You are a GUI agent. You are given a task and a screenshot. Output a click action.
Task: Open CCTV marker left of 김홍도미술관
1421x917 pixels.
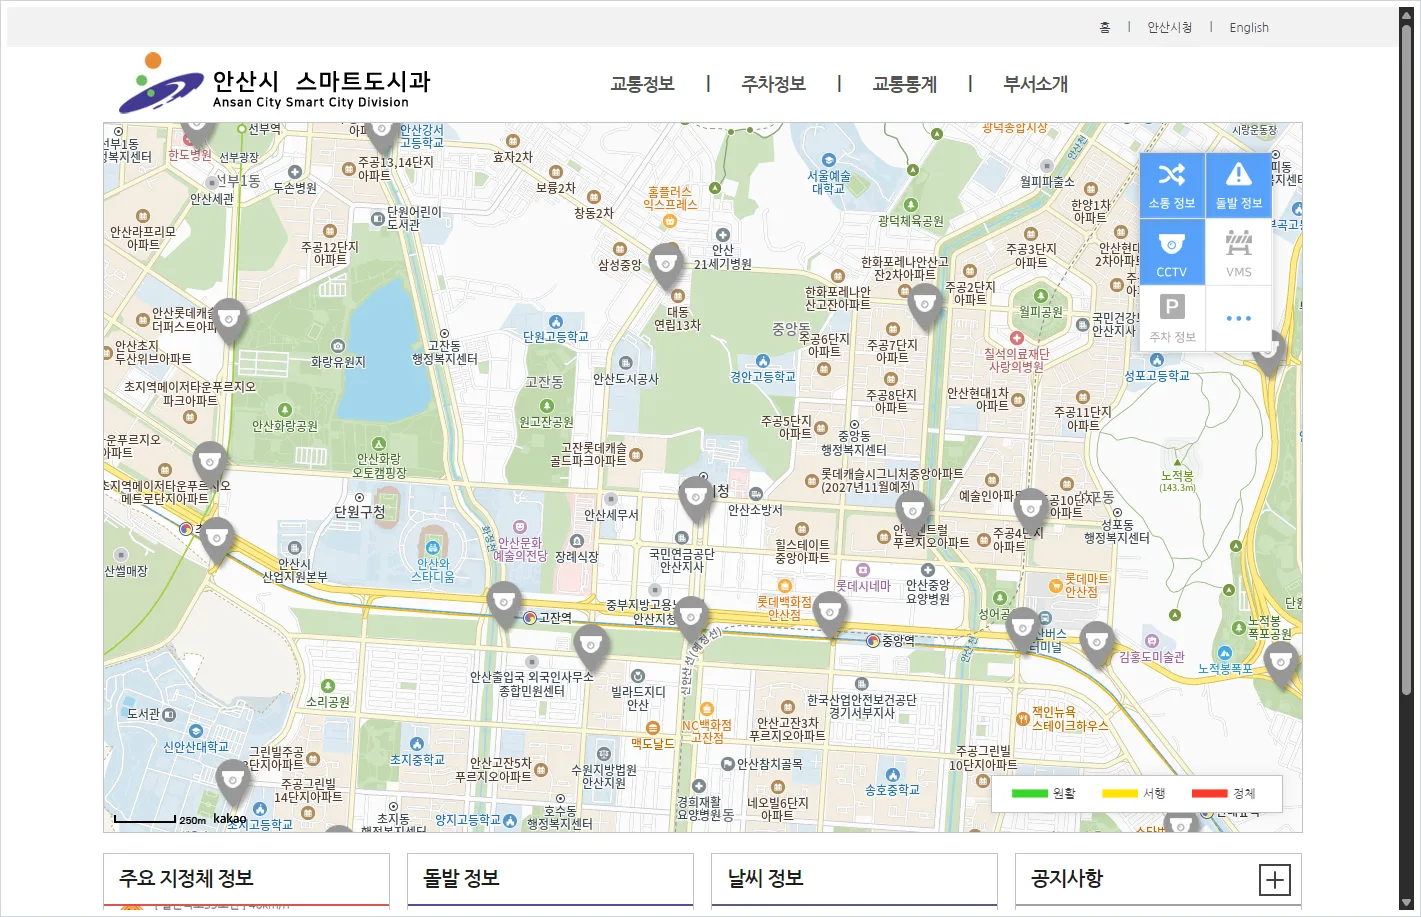(1097, 644)
